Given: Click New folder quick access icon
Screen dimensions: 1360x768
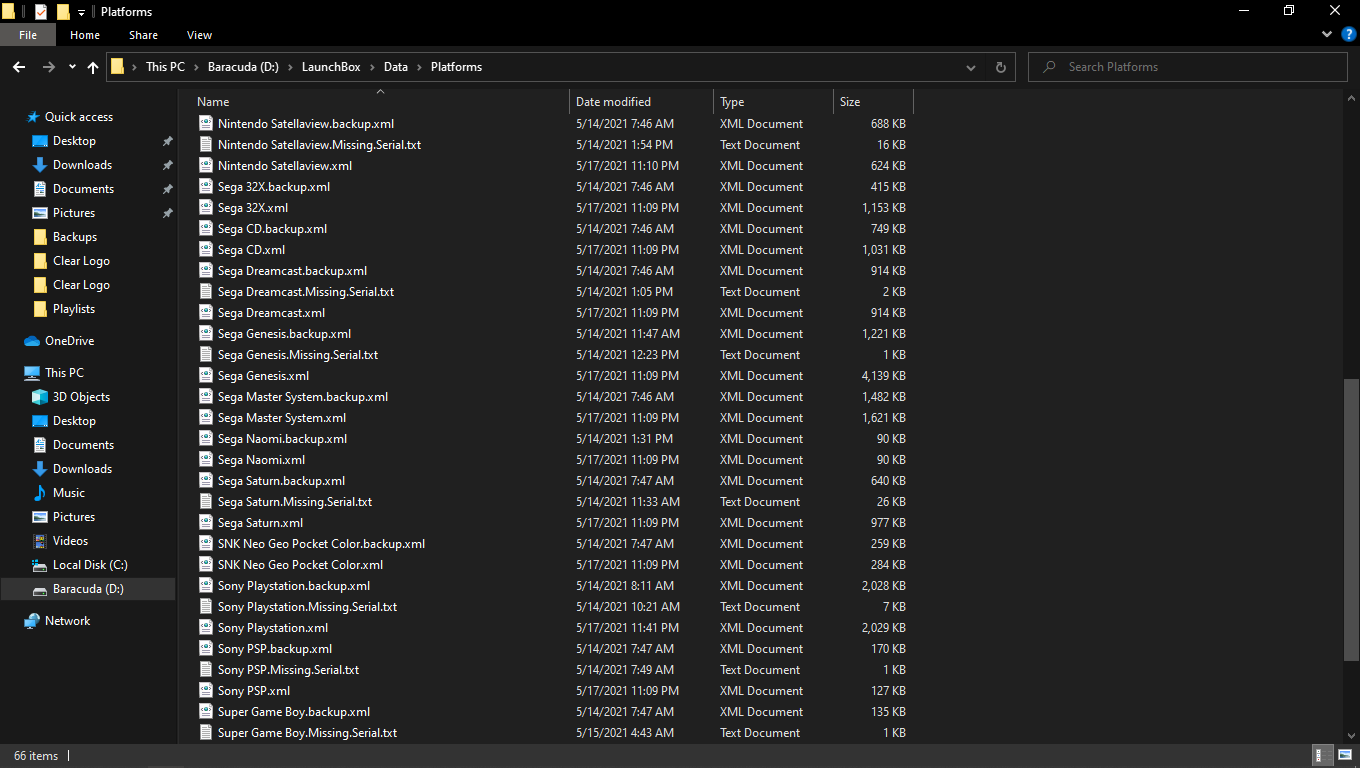Looking at the screenshot, I should (x=63, y=12).
